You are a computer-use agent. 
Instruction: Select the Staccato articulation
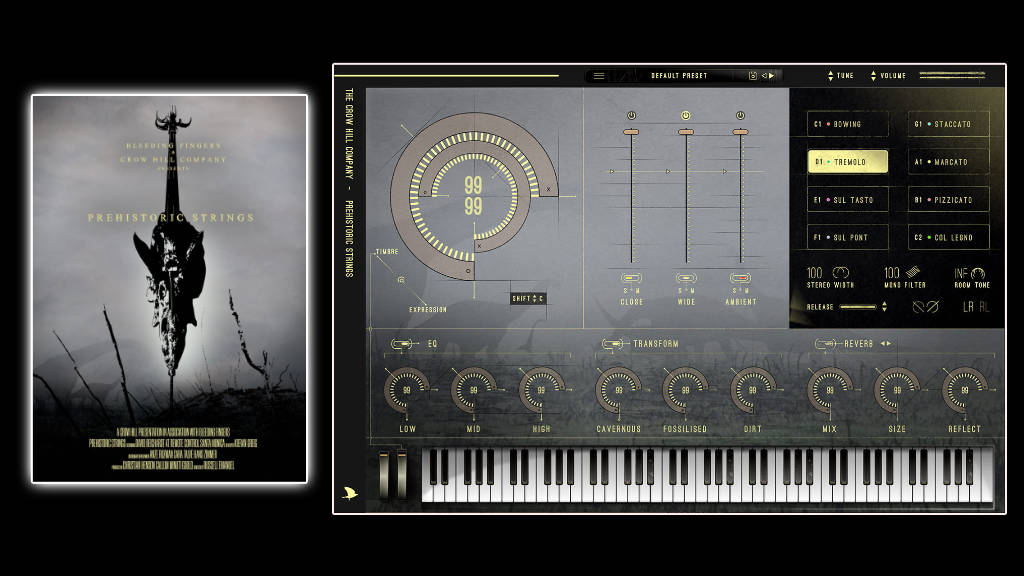coord(948,124)
